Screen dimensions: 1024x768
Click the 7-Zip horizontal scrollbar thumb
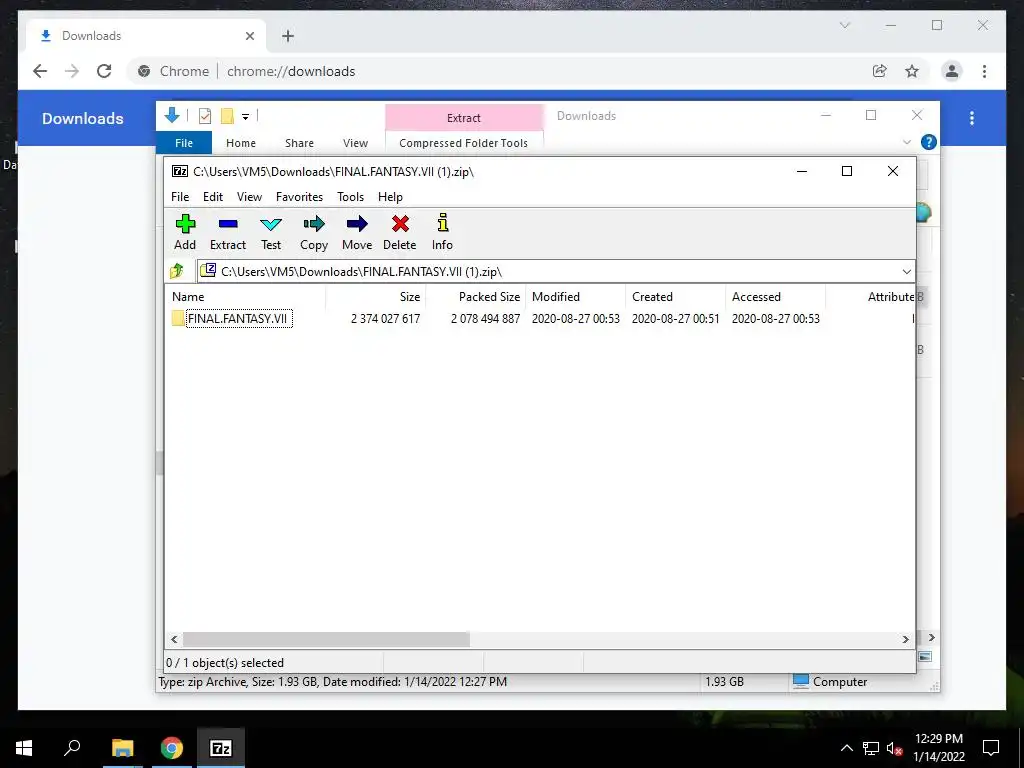326,639
